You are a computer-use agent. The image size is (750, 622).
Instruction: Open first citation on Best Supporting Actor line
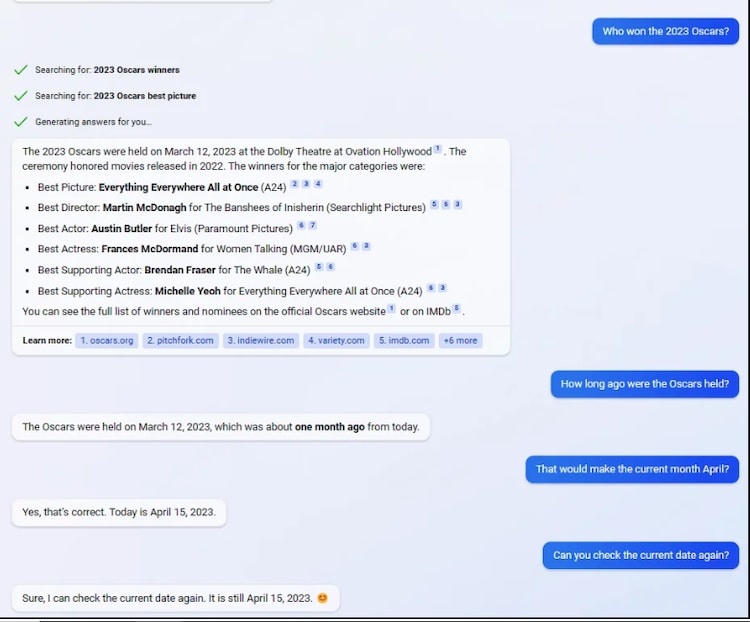(x=318, y=267)
